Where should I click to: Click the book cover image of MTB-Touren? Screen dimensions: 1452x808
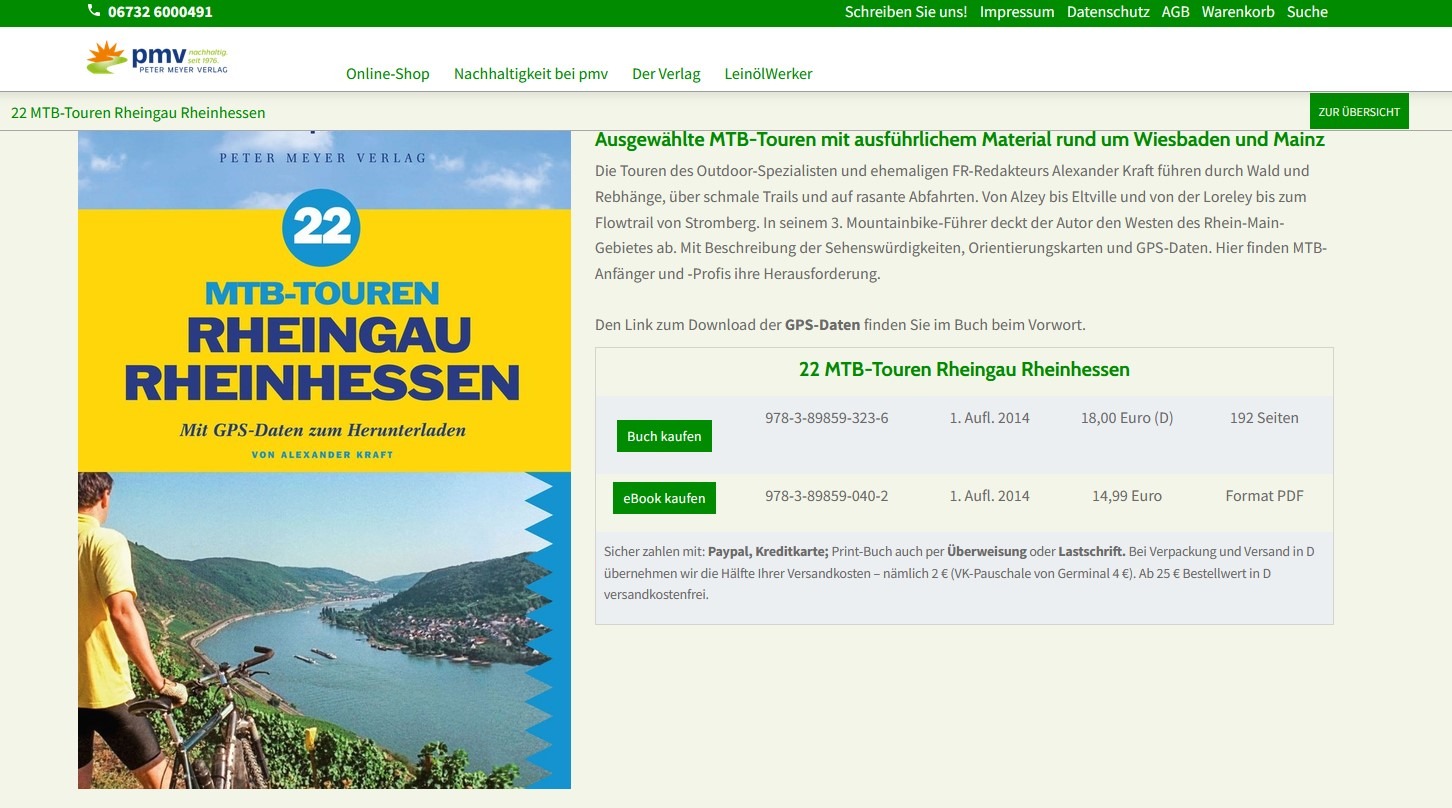(x=324, y=459)
